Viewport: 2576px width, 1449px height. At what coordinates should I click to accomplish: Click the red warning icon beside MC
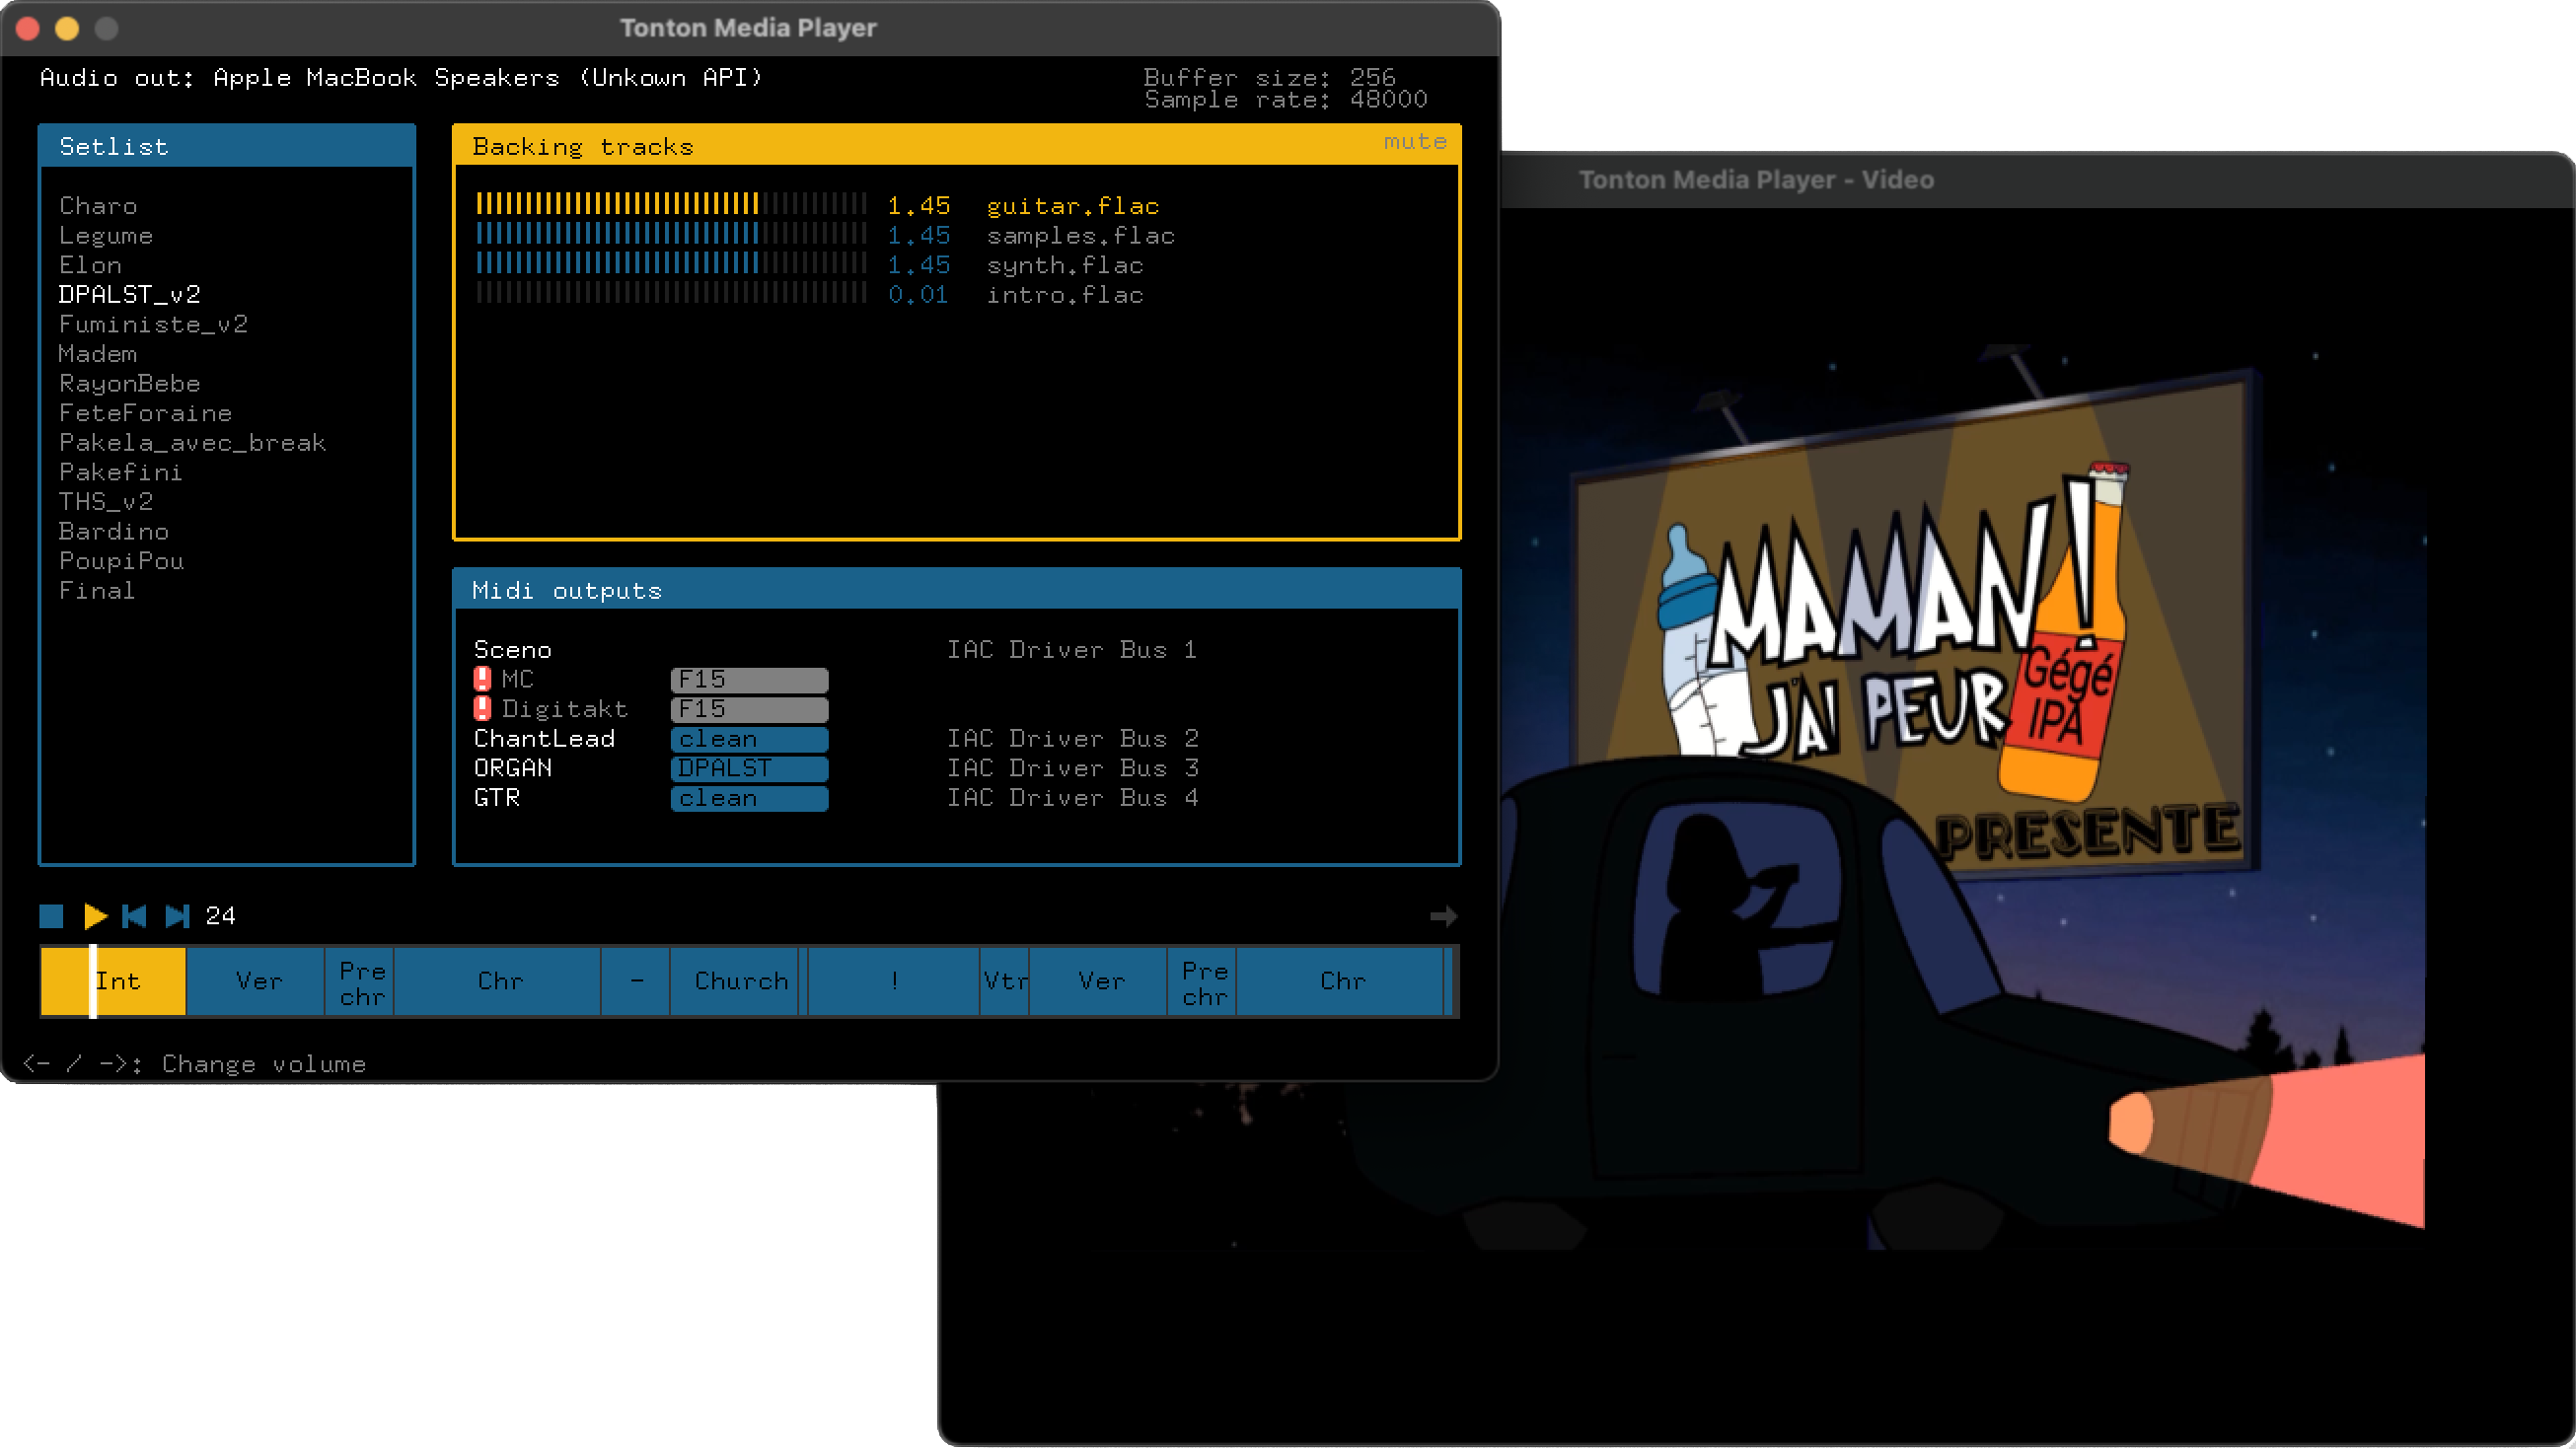tap(482, 679)
